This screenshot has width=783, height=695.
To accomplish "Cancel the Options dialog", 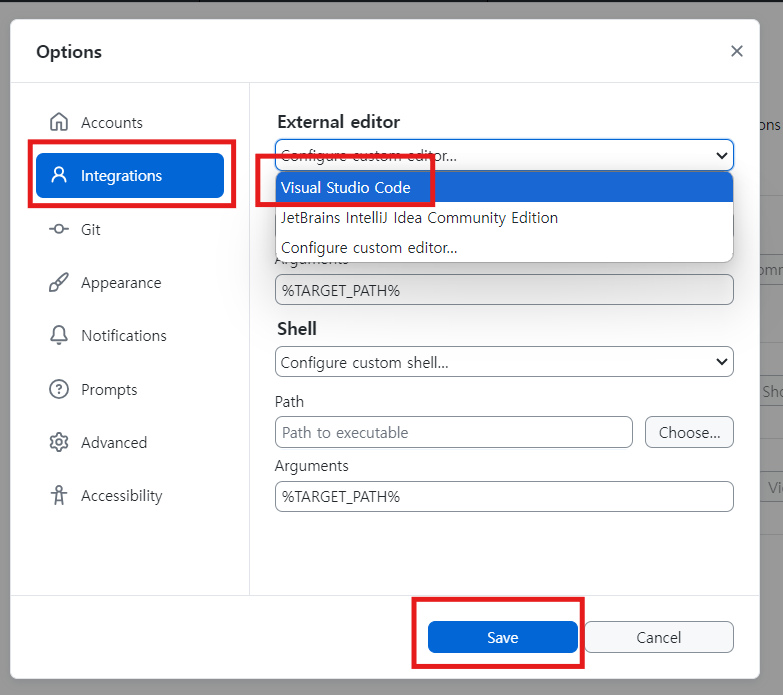I will click(x=659, y=637).
